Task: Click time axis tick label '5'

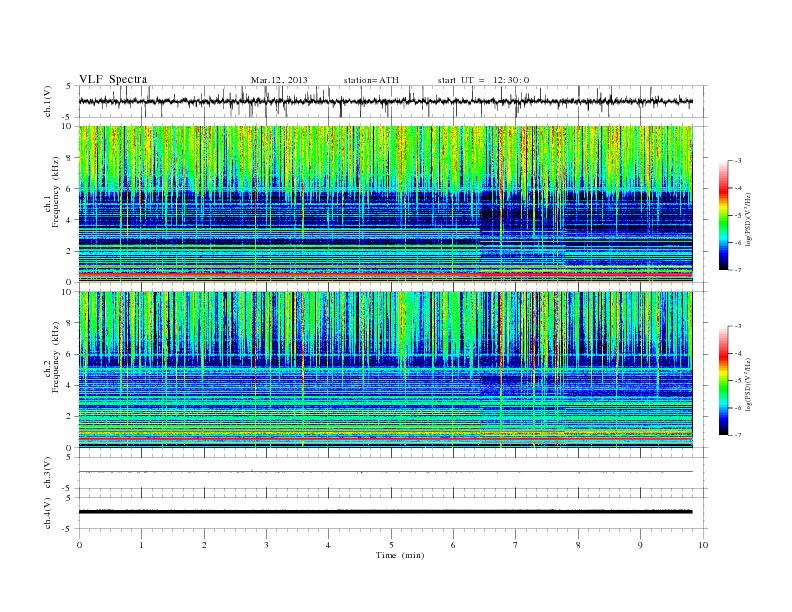Action: 391,545
